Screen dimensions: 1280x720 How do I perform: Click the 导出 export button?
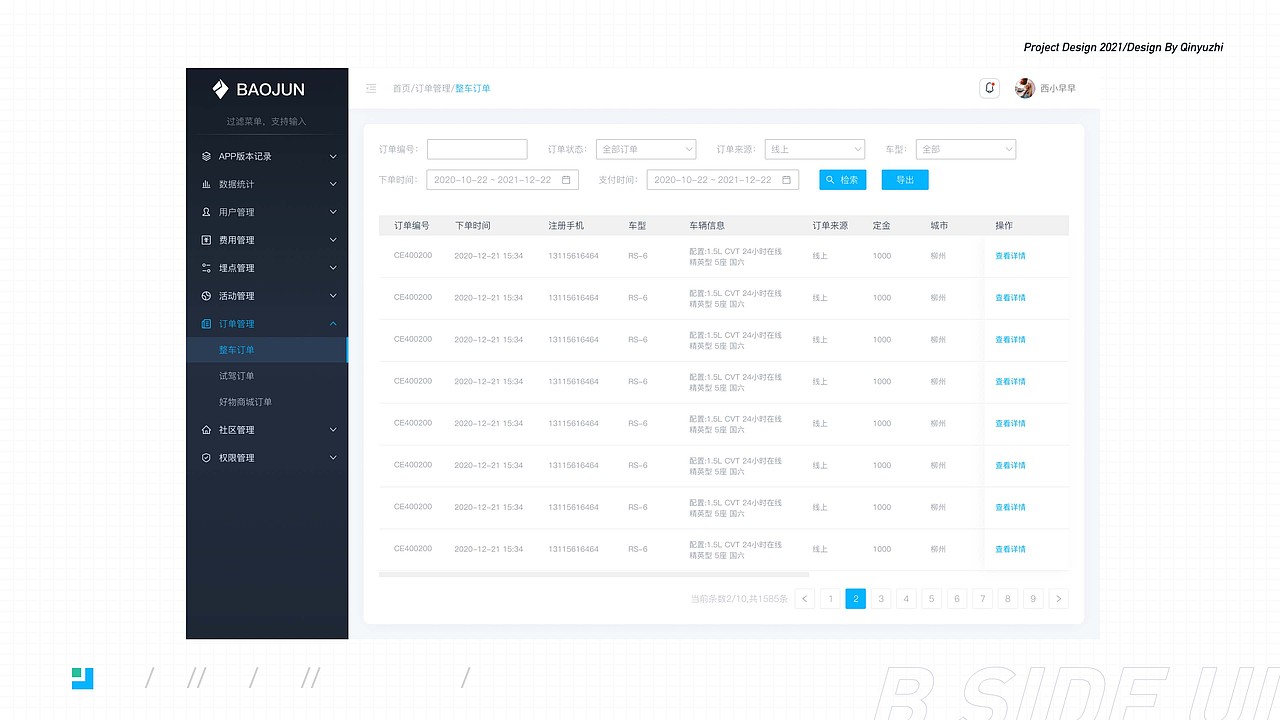click(905, 180)
